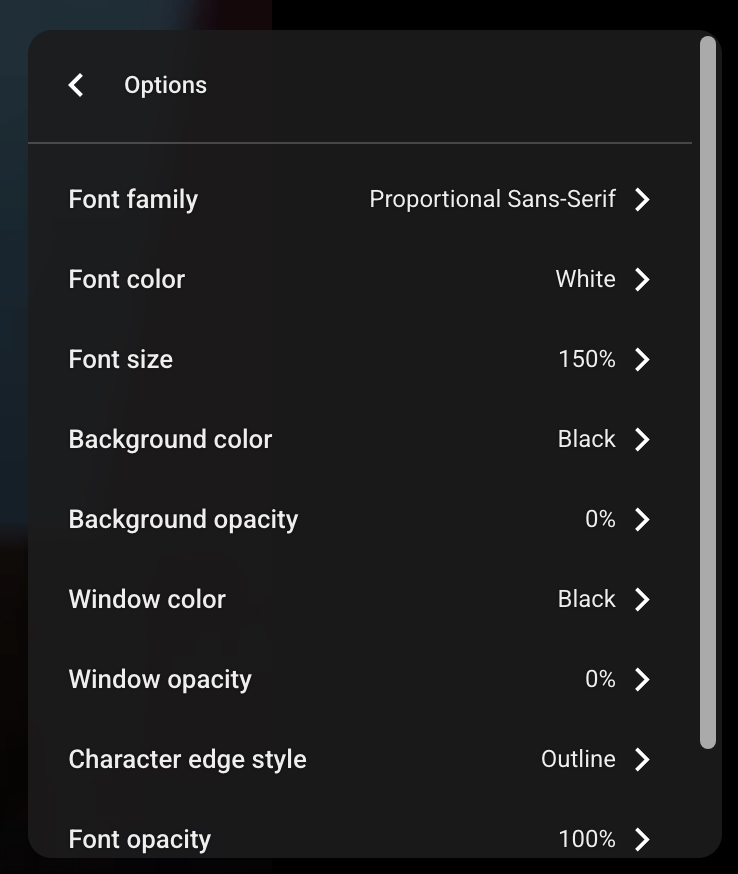Open chevron next to Proportional Sans-Serif

pyautogui.click(x=642, y=200)
